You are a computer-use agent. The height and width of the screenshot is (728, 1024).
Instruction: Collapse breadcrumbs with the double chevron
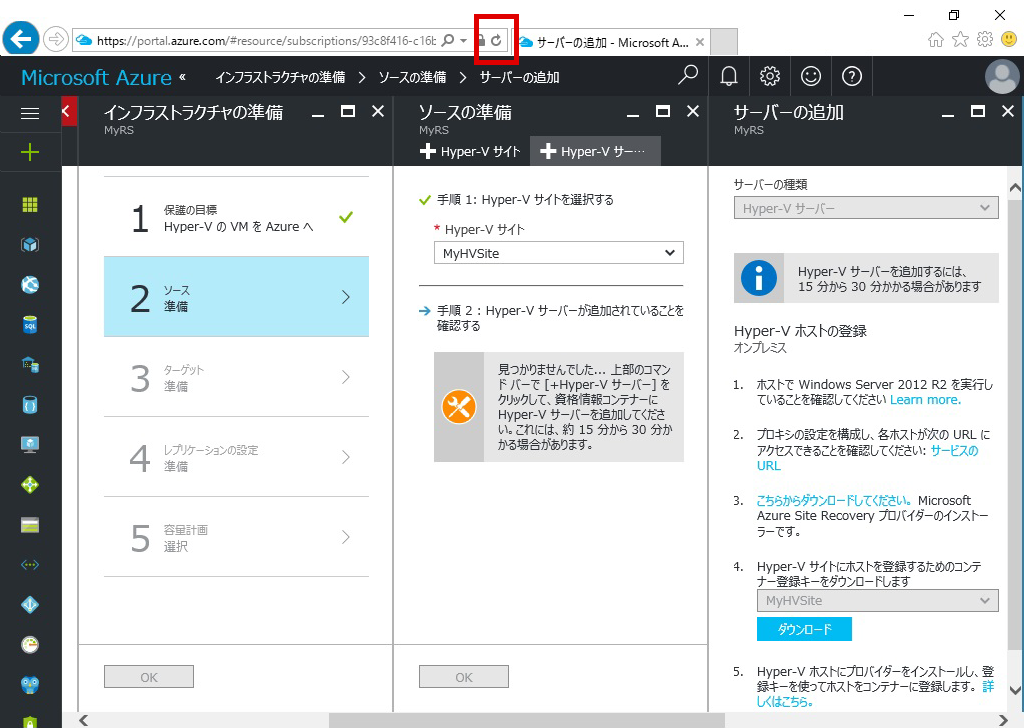pos(182,77)
